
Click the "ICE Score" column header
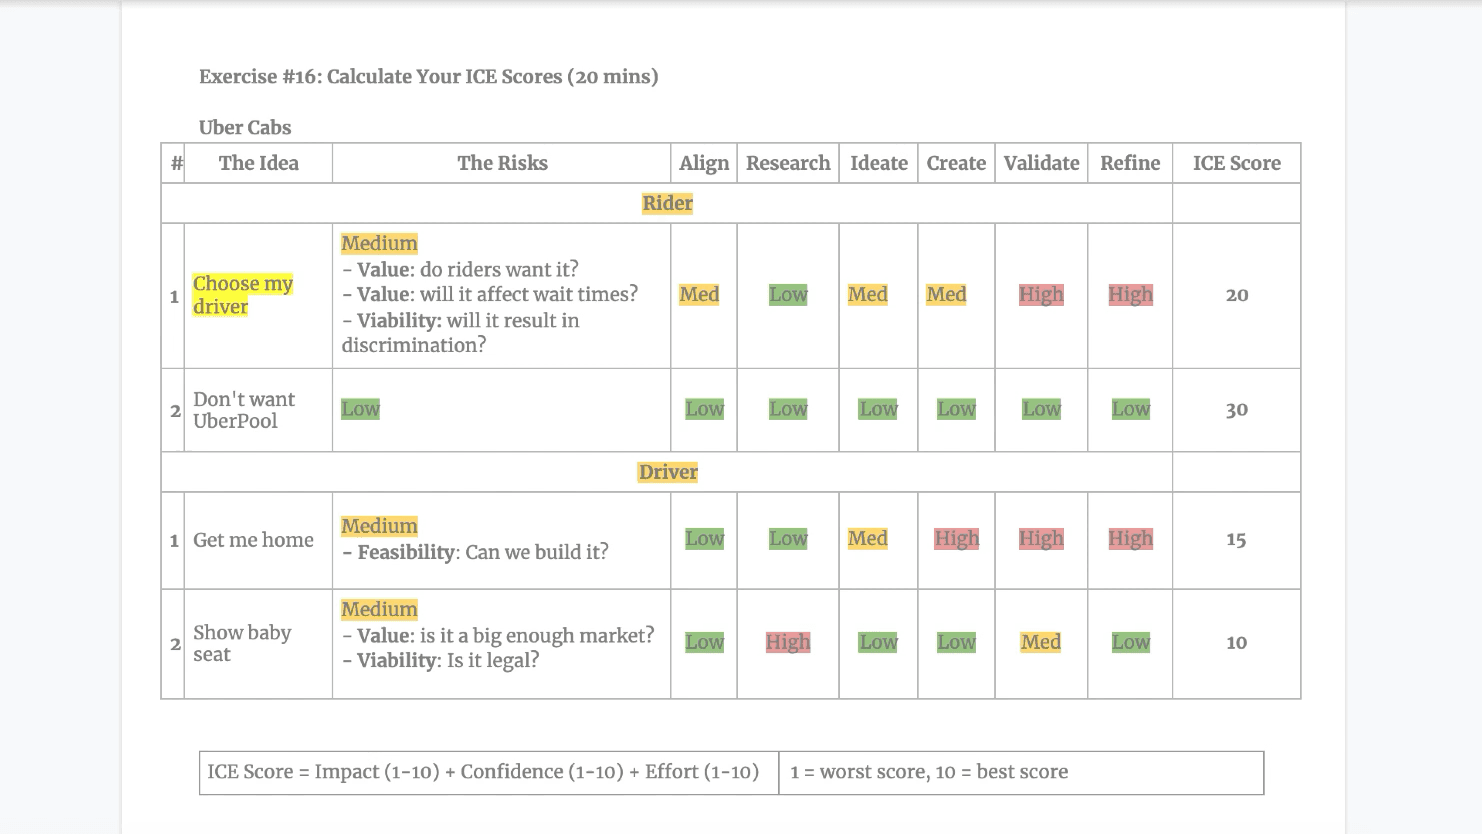[x=1236, y=163]
